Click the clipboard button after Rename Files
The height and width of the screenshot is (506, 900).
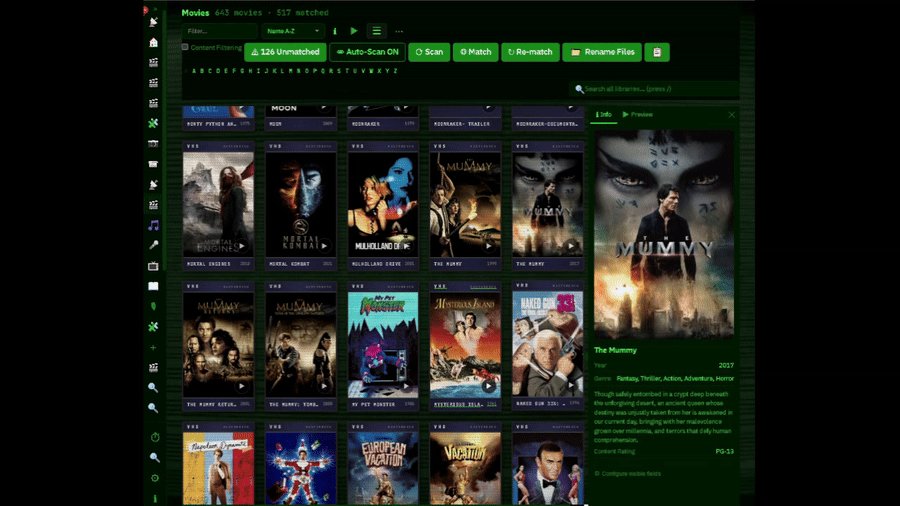(657, 52)
